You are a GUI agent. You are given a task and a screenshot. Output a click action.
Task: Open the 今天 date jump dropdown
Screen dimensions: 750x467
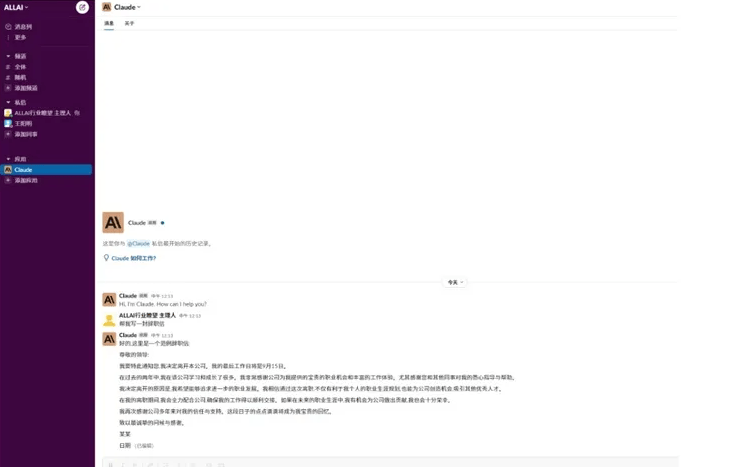455,282
